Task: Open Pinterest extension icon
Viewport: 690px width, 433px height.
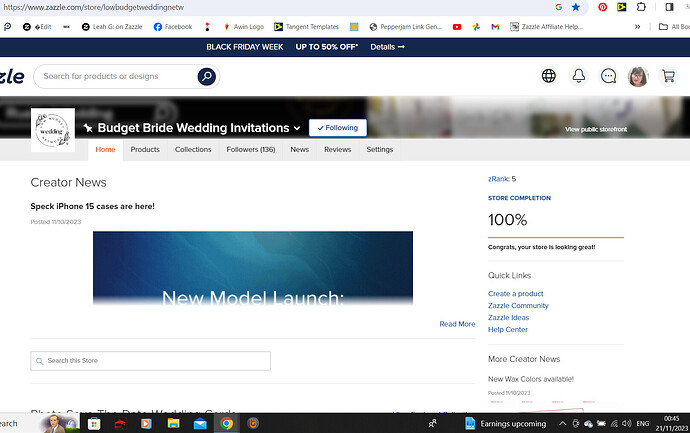Action: pos(602,7)
